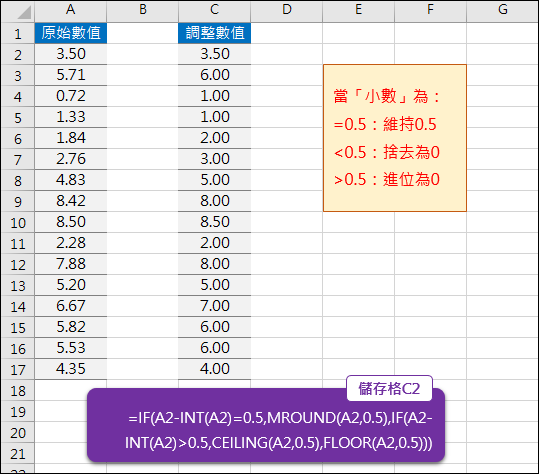Select cell A4 containing 0.72
The width and height of the screenshot is (539, 474).
point(70,96)
